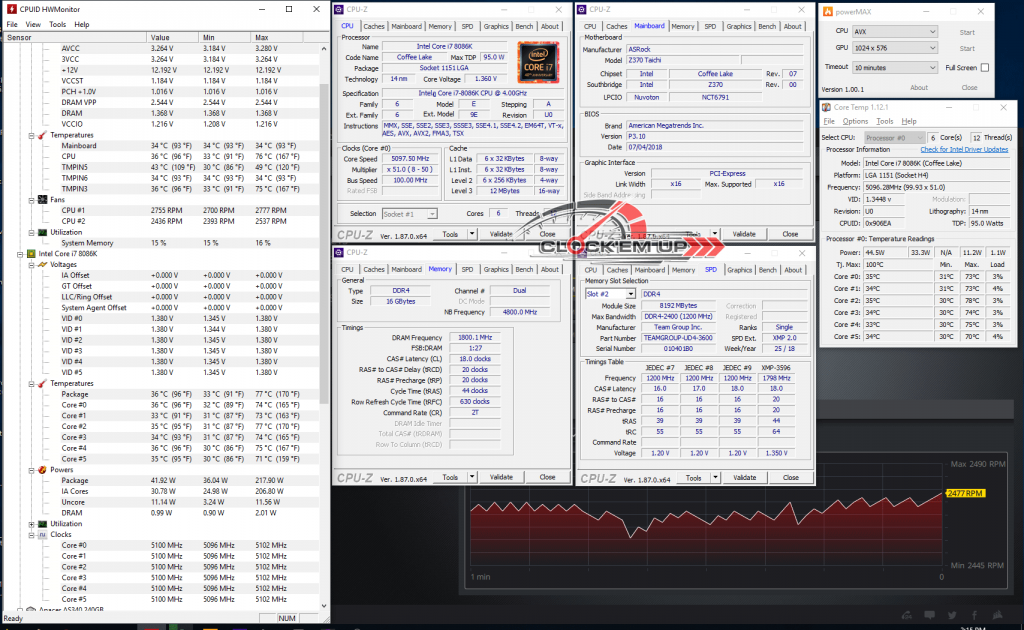
Task: Switch to Bench tab in CPU-Z Mainboard window
Action: coord(767,26)
